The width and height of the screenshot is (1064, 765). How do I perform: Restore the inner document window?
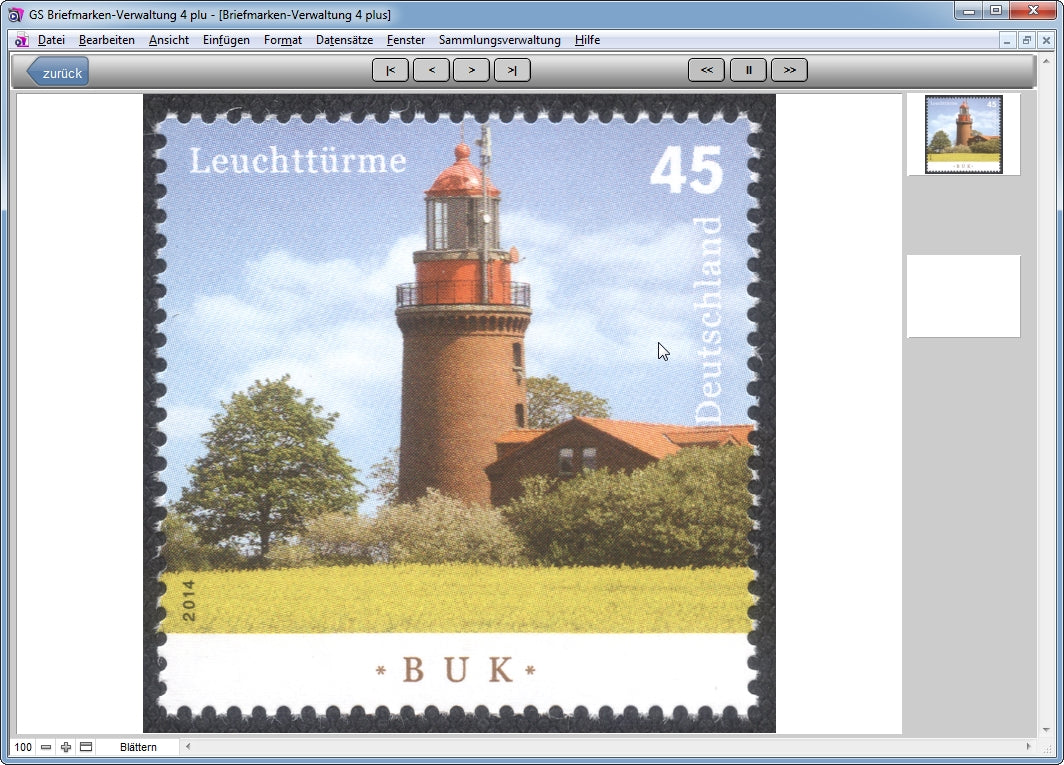coord(1027,40)
